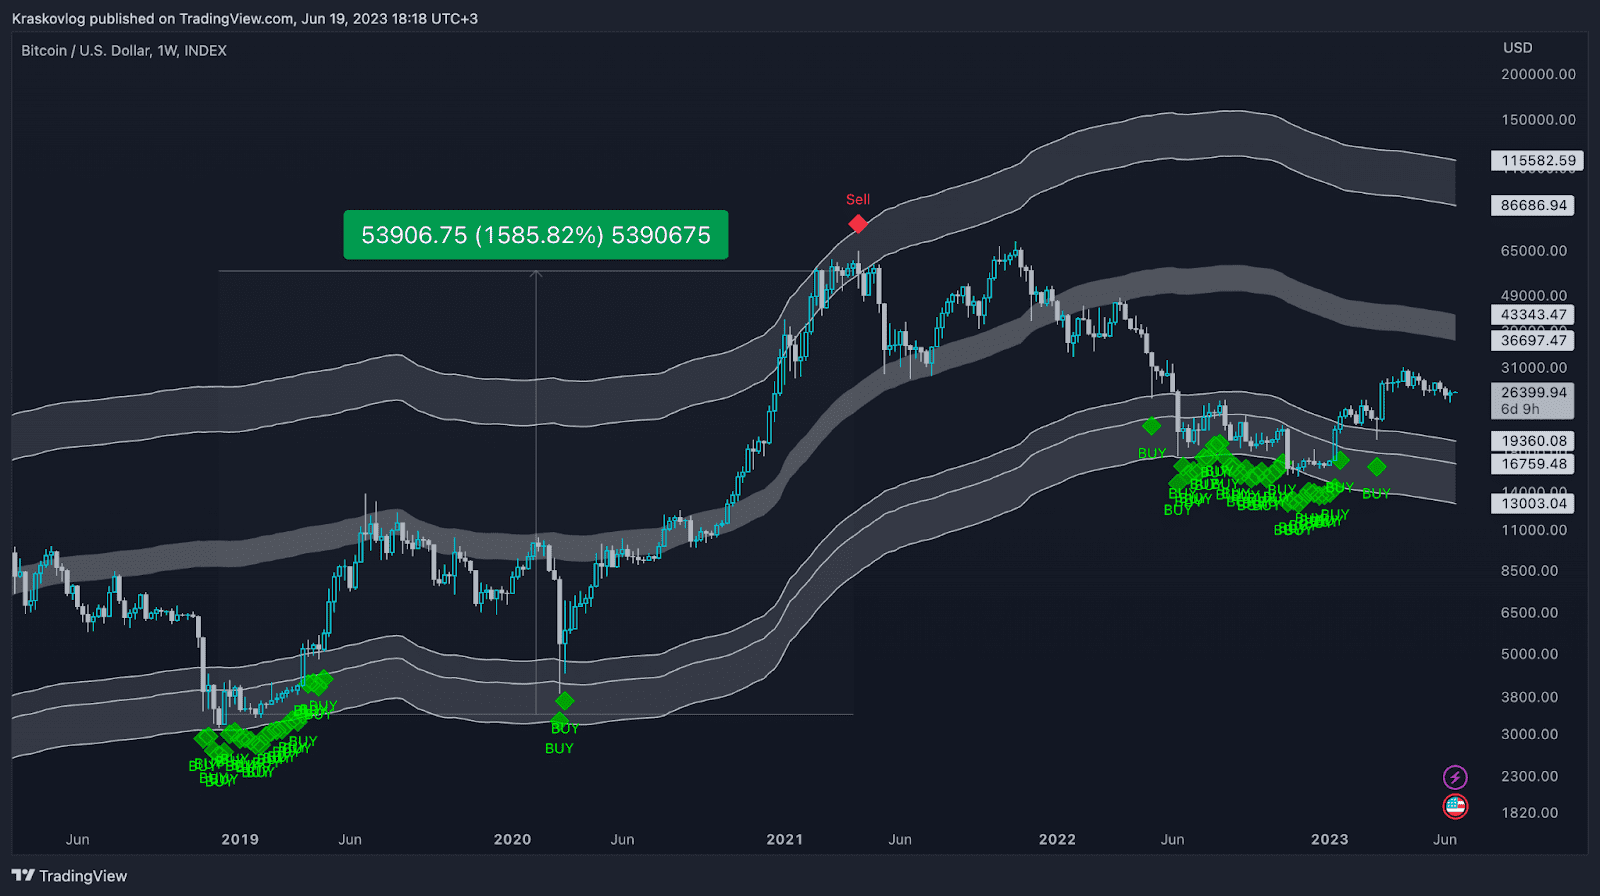1600x896 pixels.
Task: Click the 8500.00 price scale value
Action: coord(1530,571)
